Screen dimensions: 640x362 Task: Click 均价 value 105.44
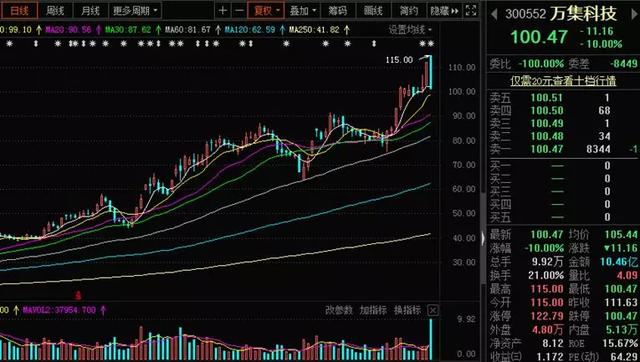[621, 234]
